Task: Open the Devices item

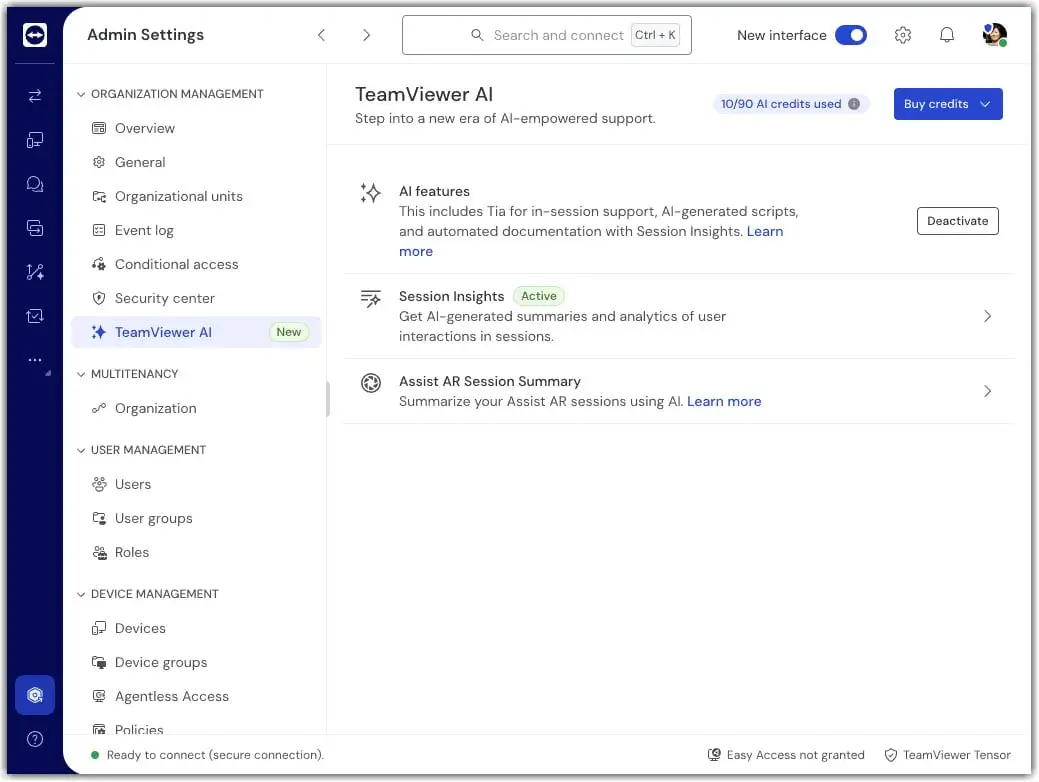Action: [196, 628]
